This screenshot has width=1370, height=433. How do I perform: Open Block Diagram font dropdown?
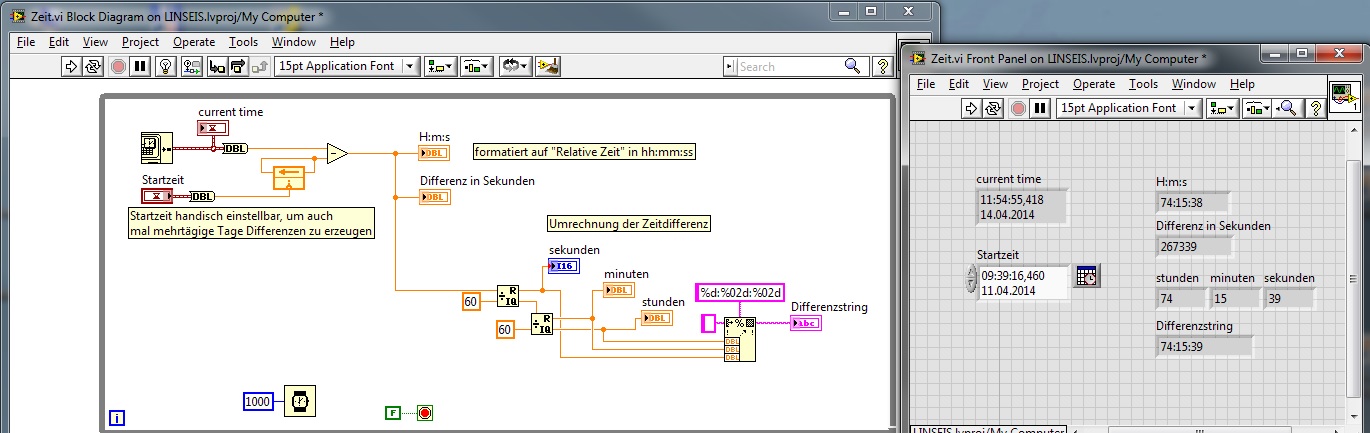click(348, 67)
